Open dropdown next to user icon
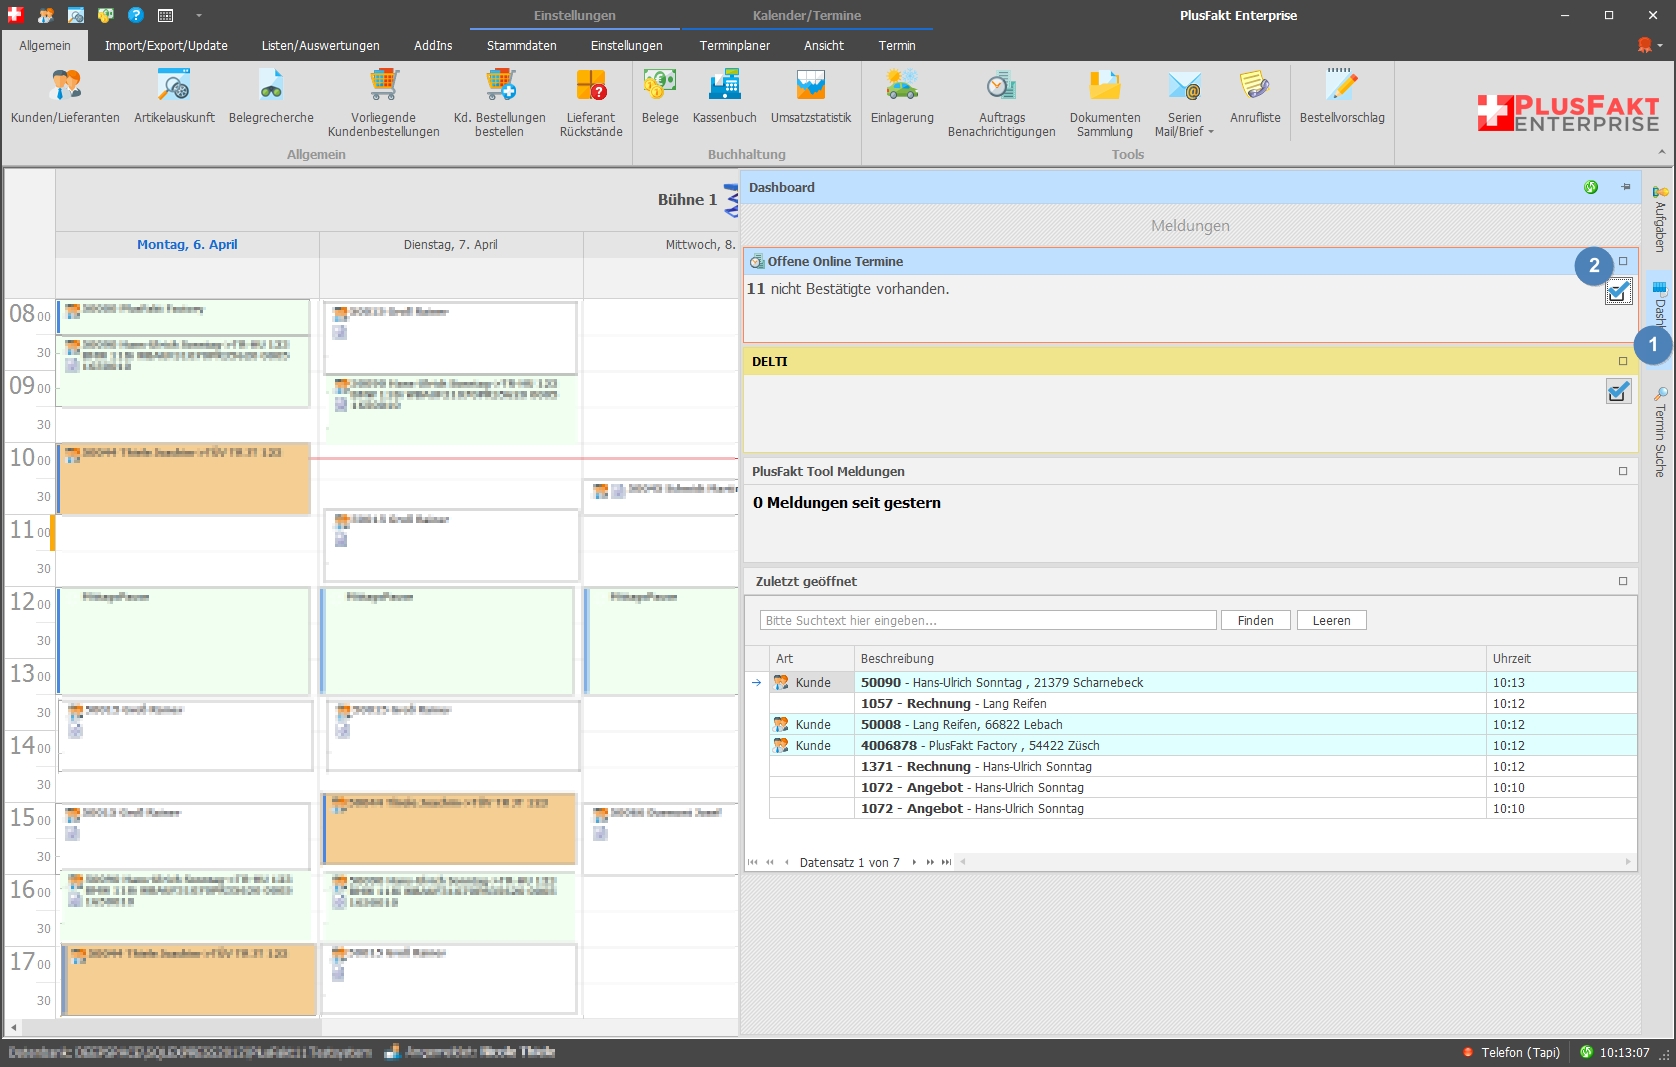The width and height of the screenshot is (1676, 1067). click(1660, 45)
